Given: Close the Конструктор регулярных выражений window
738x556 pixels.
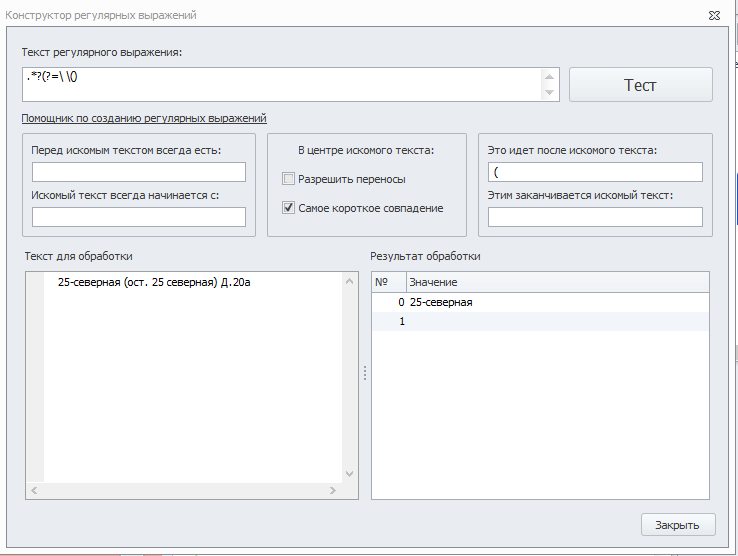Looking at the screenshot, I should click(x=714, y=16).
